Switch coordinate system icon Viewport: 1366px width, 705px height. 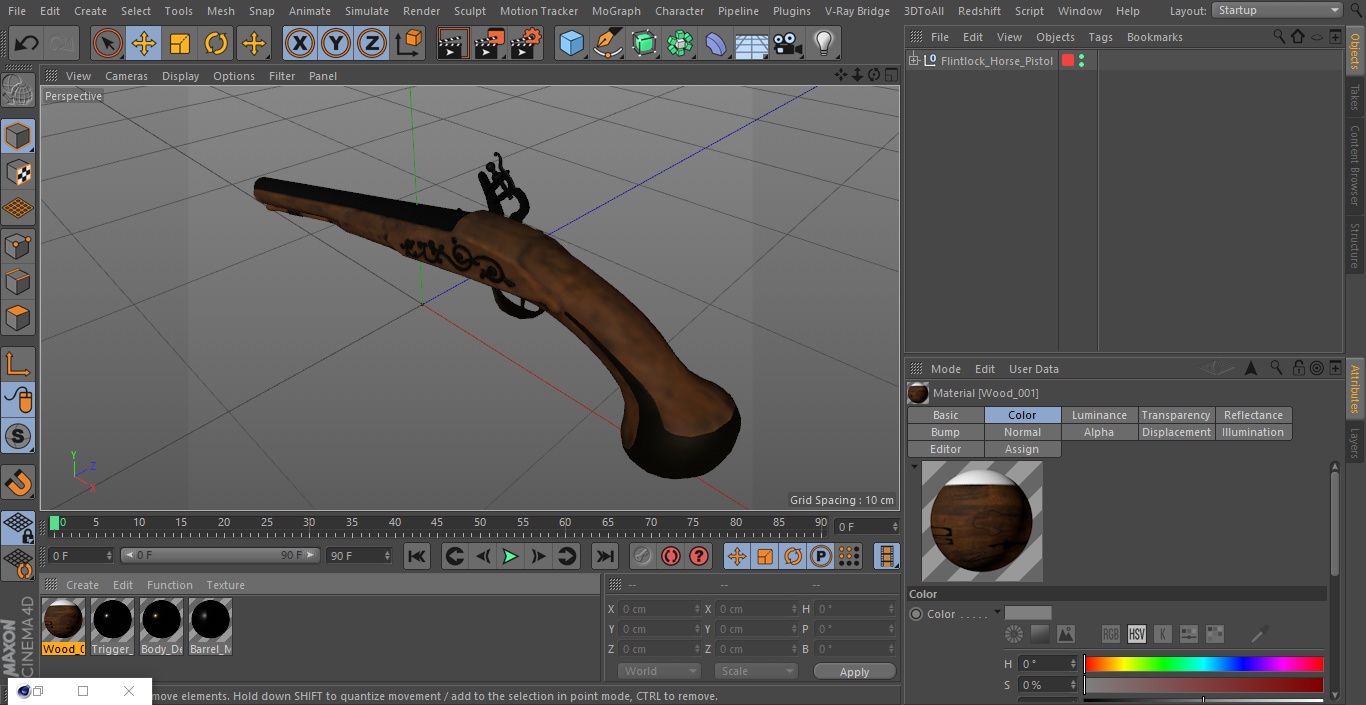pos(409,44)
